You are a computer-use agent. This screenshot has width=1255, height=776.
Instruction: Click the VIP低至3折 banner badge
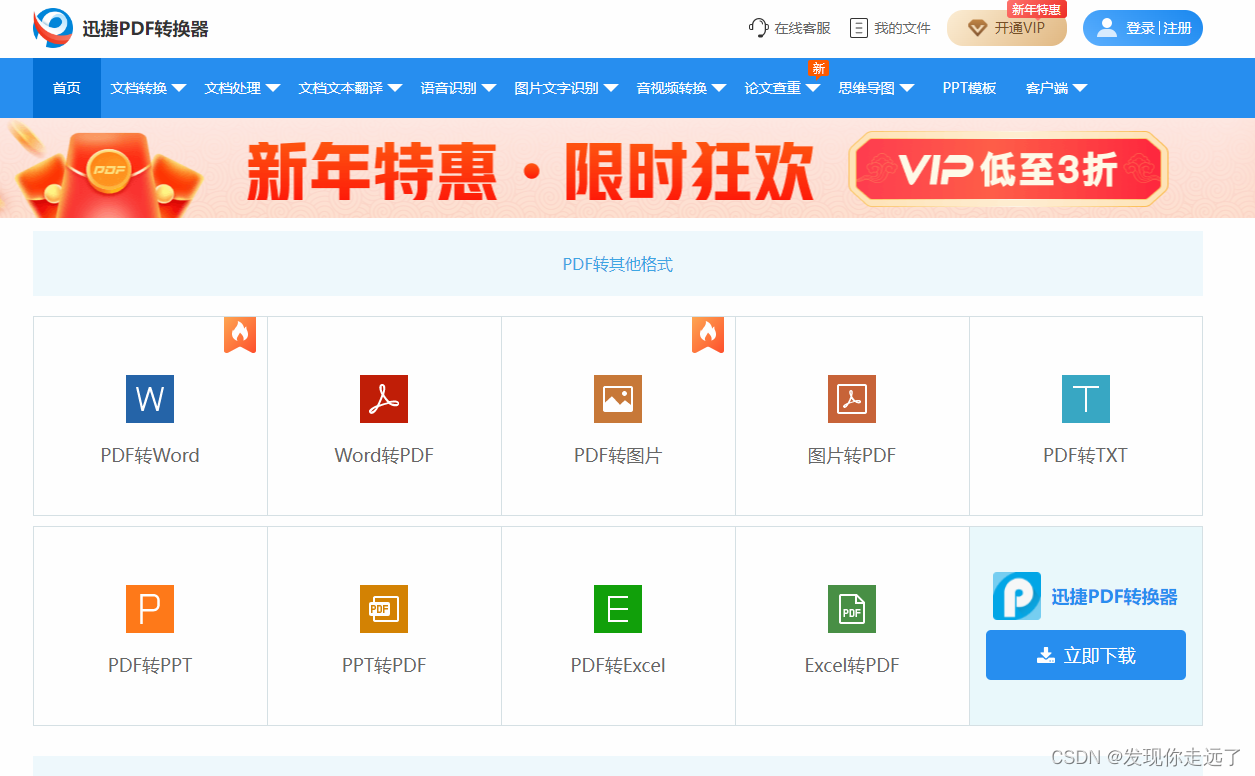(x=1008, y=169)
